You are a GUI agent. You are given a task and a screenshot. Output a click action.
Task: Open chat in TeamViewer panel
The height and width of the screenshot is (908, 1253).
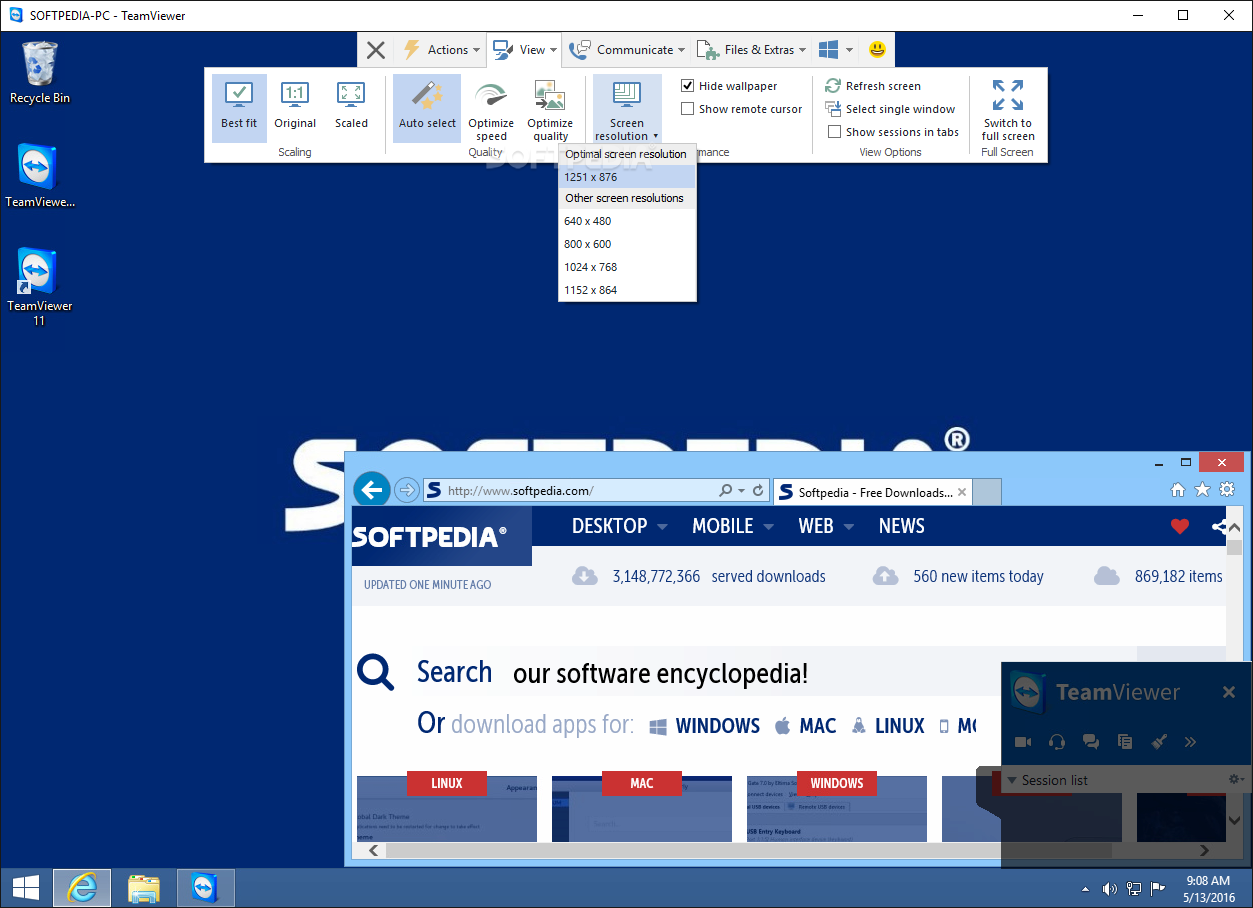[x=1090, y=742]
